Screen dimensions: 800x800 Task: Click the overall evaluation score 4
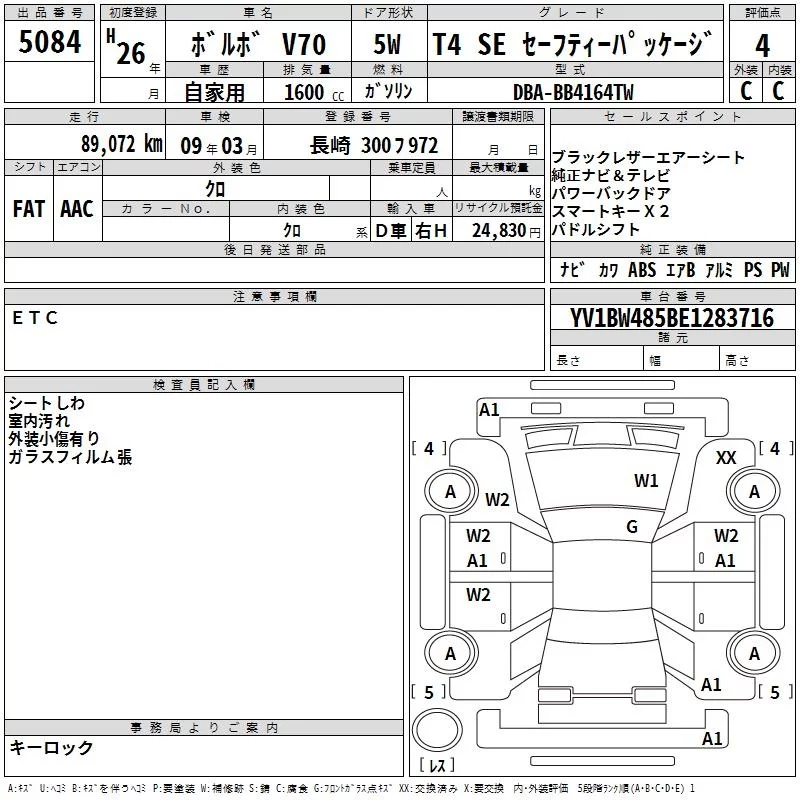click(762, 45)
